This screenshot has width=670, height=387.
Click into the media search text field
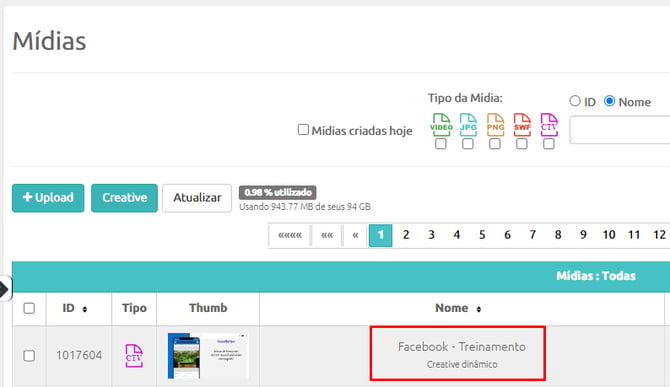(620, 130)
